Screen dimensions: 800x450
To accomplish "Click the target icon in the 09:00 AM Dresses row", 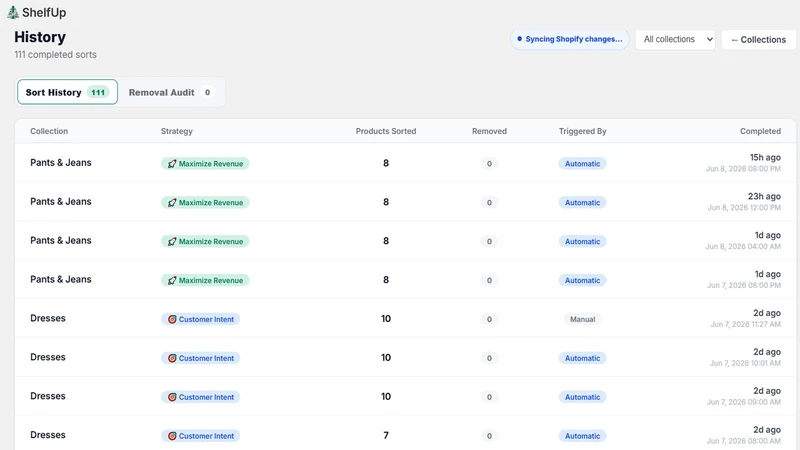I will (x=172, y=397).
